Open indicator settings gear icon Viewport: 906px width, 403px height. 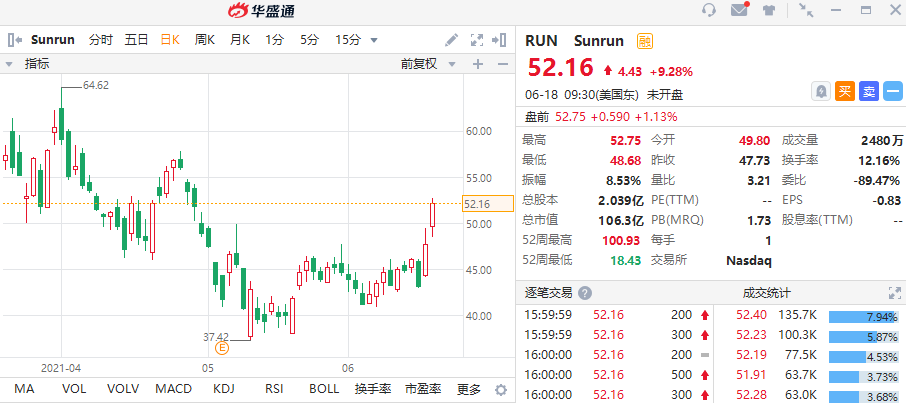[x=501, y=389]
